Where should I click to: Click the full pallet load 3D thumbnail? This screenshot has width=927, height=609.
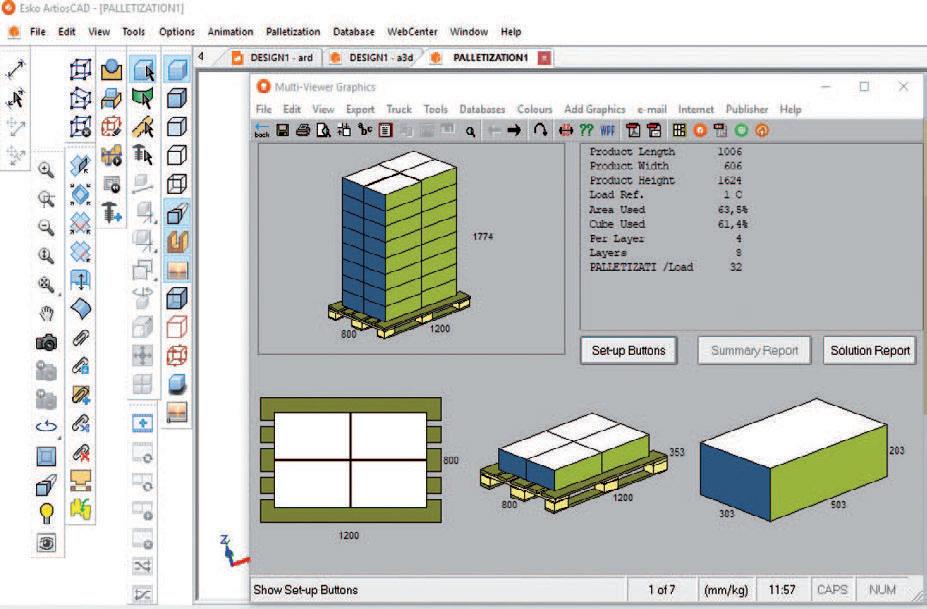[411, 249]
